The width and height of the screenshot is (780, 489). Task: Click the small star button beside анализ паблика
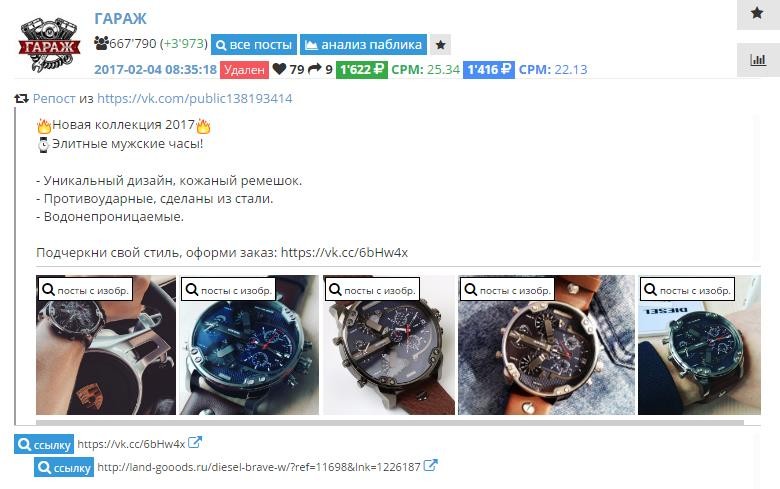[440, 45]
